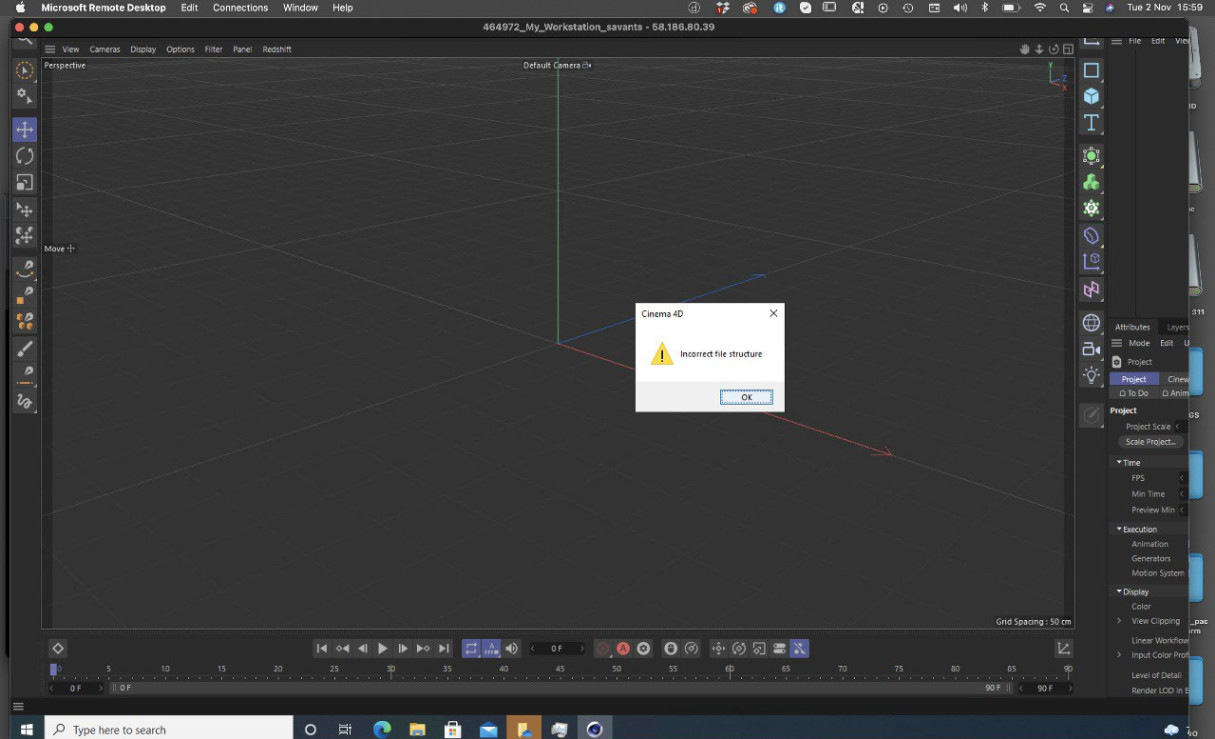Open the Cameras viewport menu
This screenshot has height=739, width=1215.
tap(104, 49)
